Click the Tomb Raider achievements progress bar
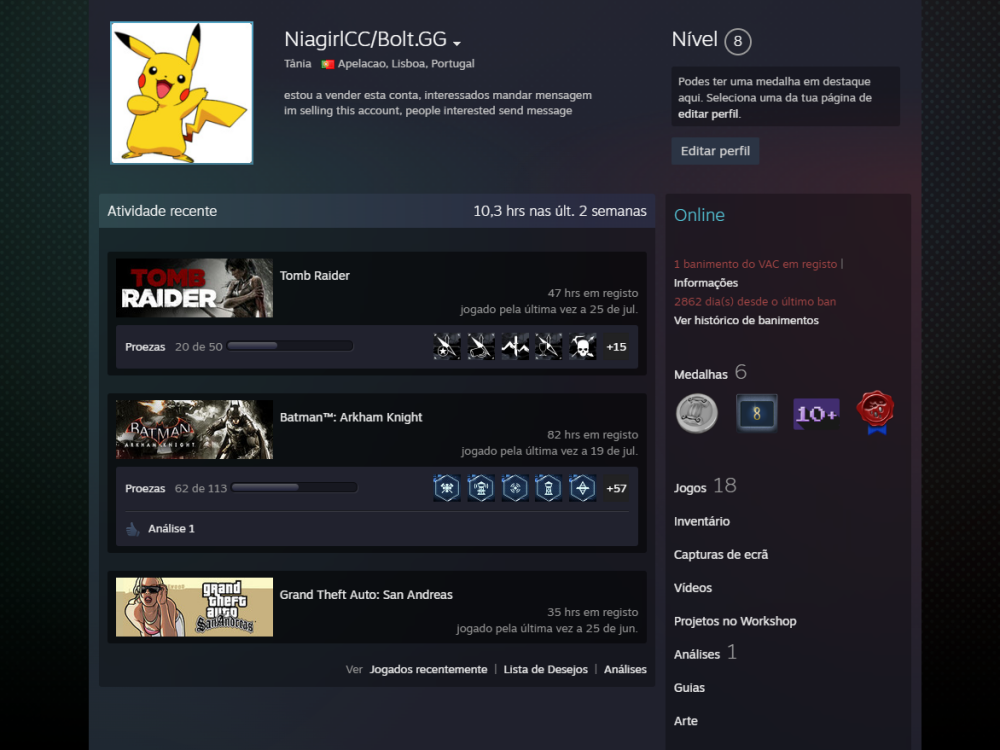Image resolution: width=1000 pixels, height=750 pixels. click(x=290, y=347)
